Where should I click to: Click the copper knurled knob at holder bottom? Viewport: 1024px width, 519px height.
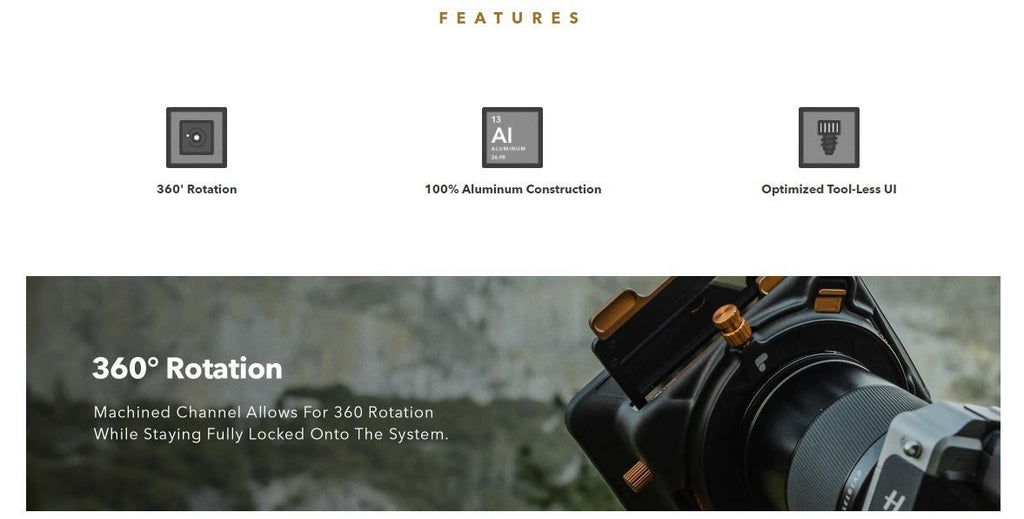click(x=638, y=476)
